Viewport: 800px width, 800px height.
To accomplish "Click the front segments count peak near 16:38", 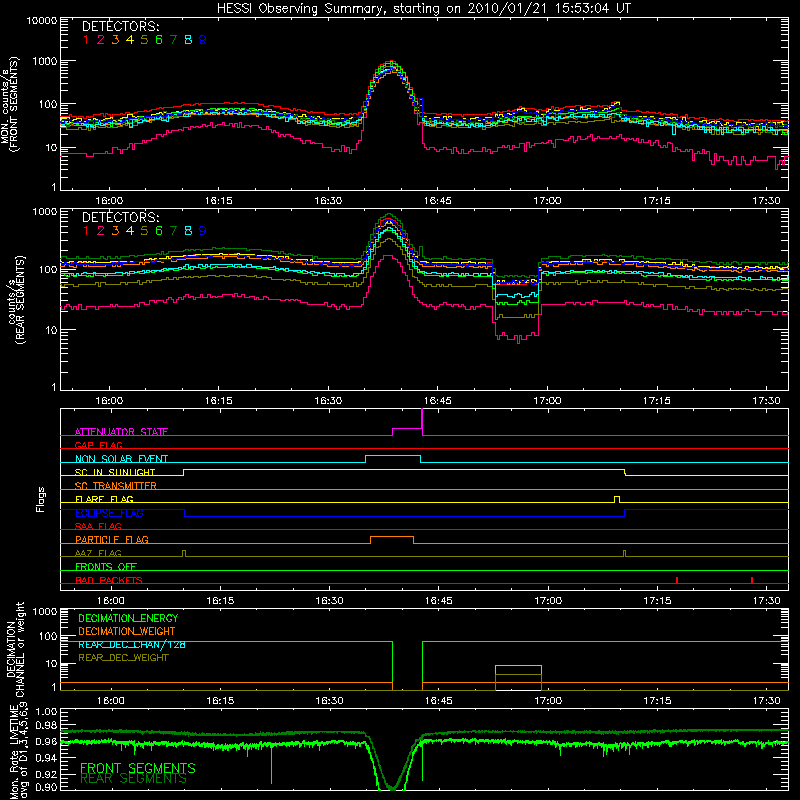I will coord(391,62).
